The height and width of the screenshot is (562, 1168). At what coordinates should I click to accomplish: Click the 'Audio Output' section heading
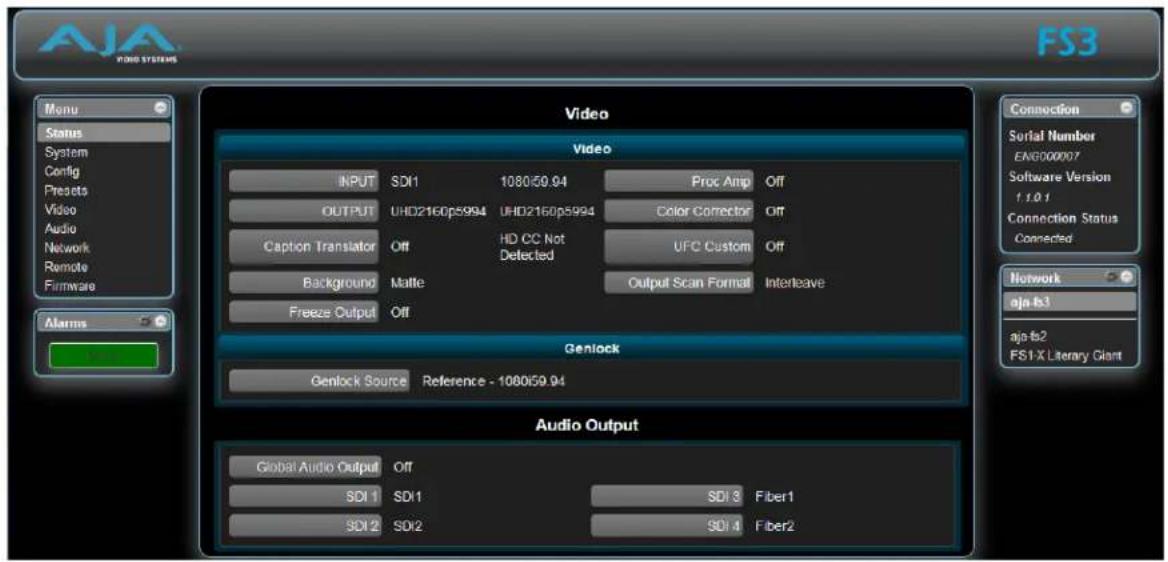click(587, 426)
